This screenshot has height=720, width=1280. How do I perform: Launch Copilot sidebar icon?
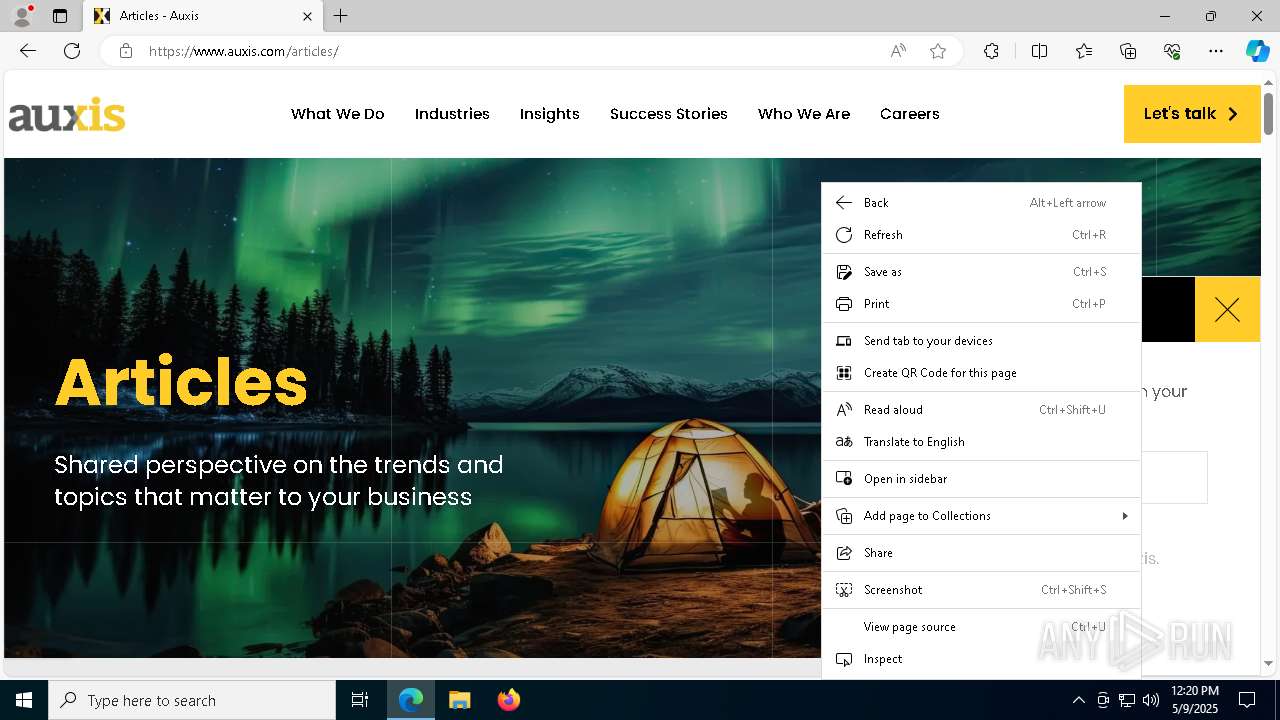pos(1258,51)
